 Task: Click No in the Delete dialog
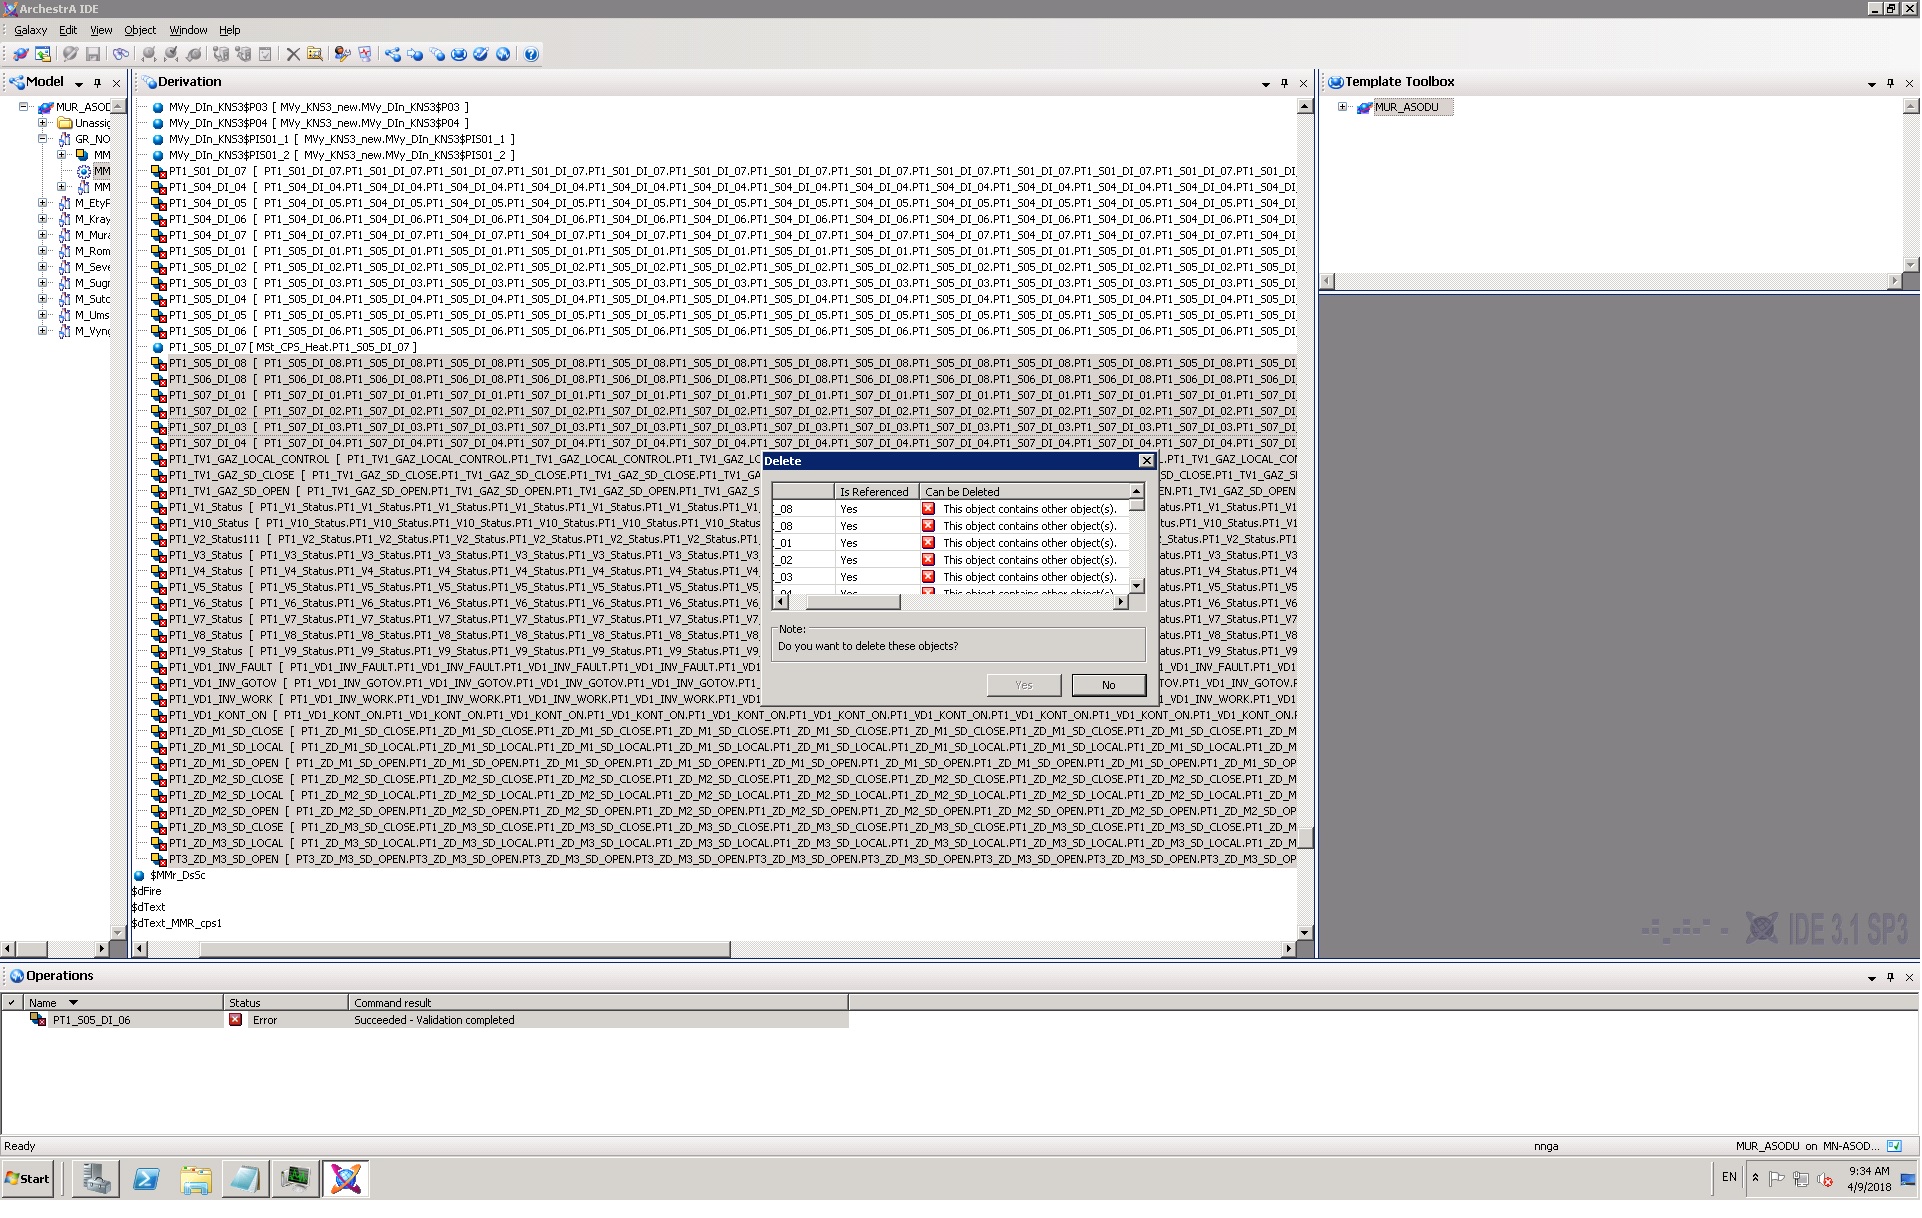(x=1108, y=685)
